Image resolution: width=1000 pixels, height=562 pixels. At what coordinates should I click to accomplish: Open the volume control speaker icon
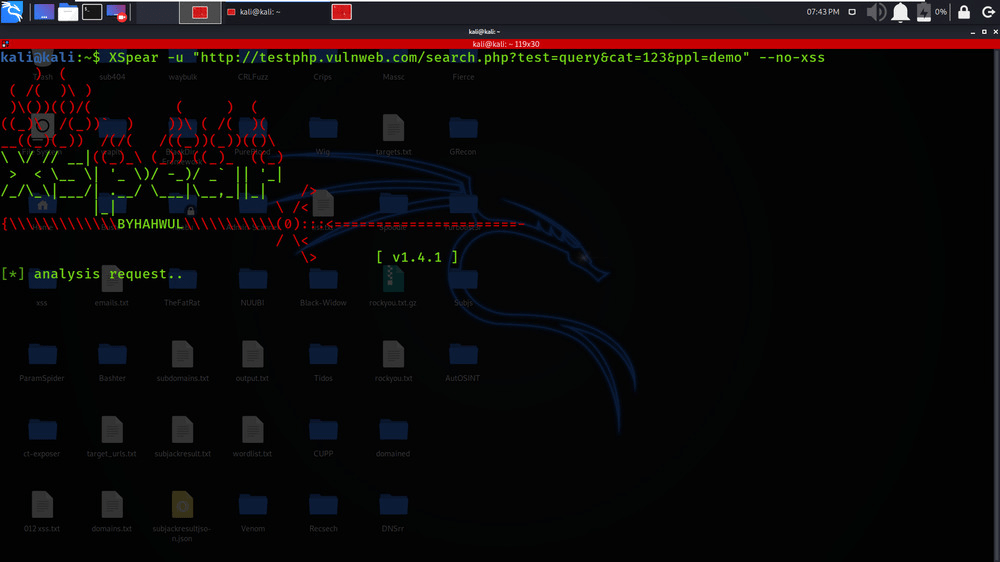876,12
